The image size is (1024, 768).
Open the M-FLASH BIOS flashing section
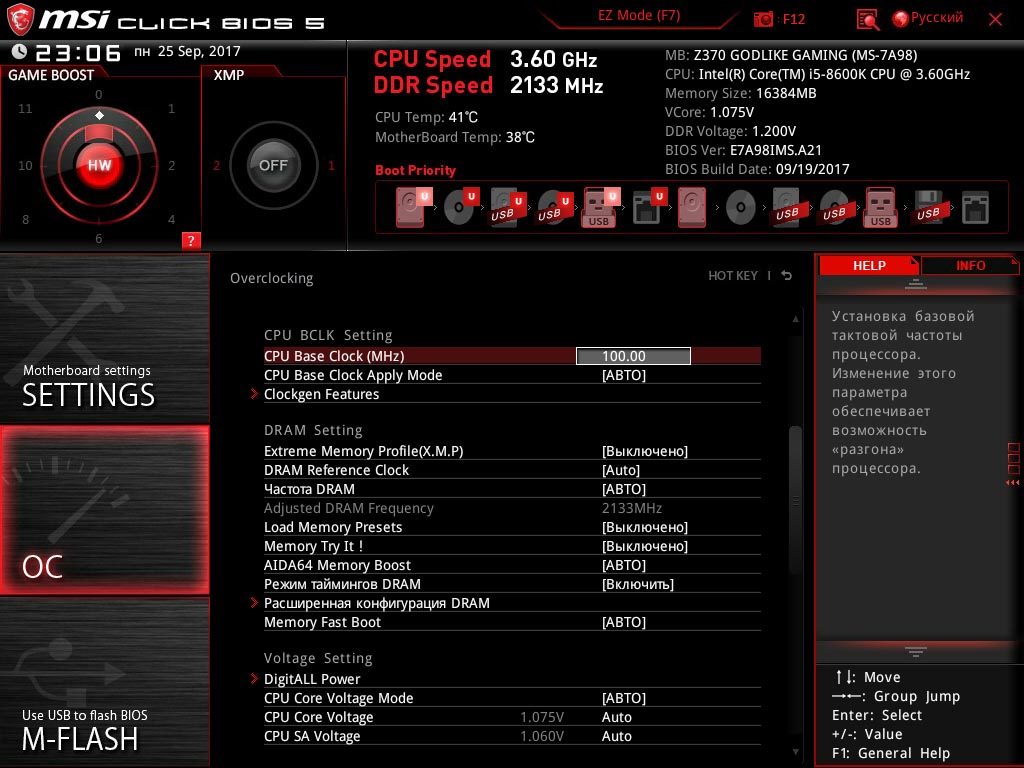pos(104,682)
